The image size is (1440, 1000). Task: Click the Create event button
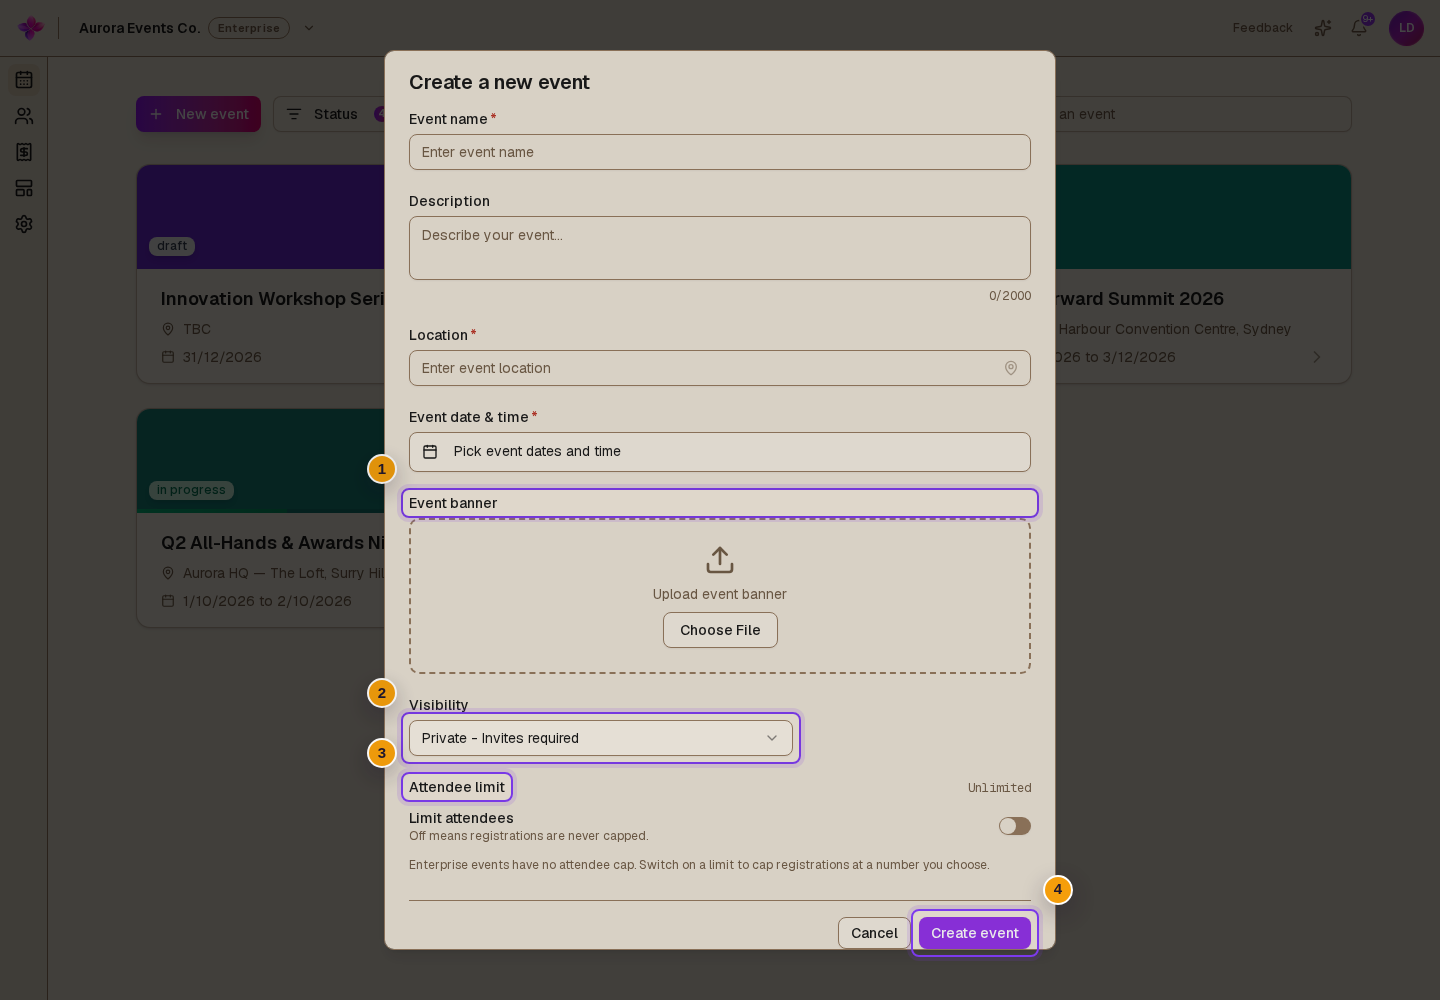point(975,933)
